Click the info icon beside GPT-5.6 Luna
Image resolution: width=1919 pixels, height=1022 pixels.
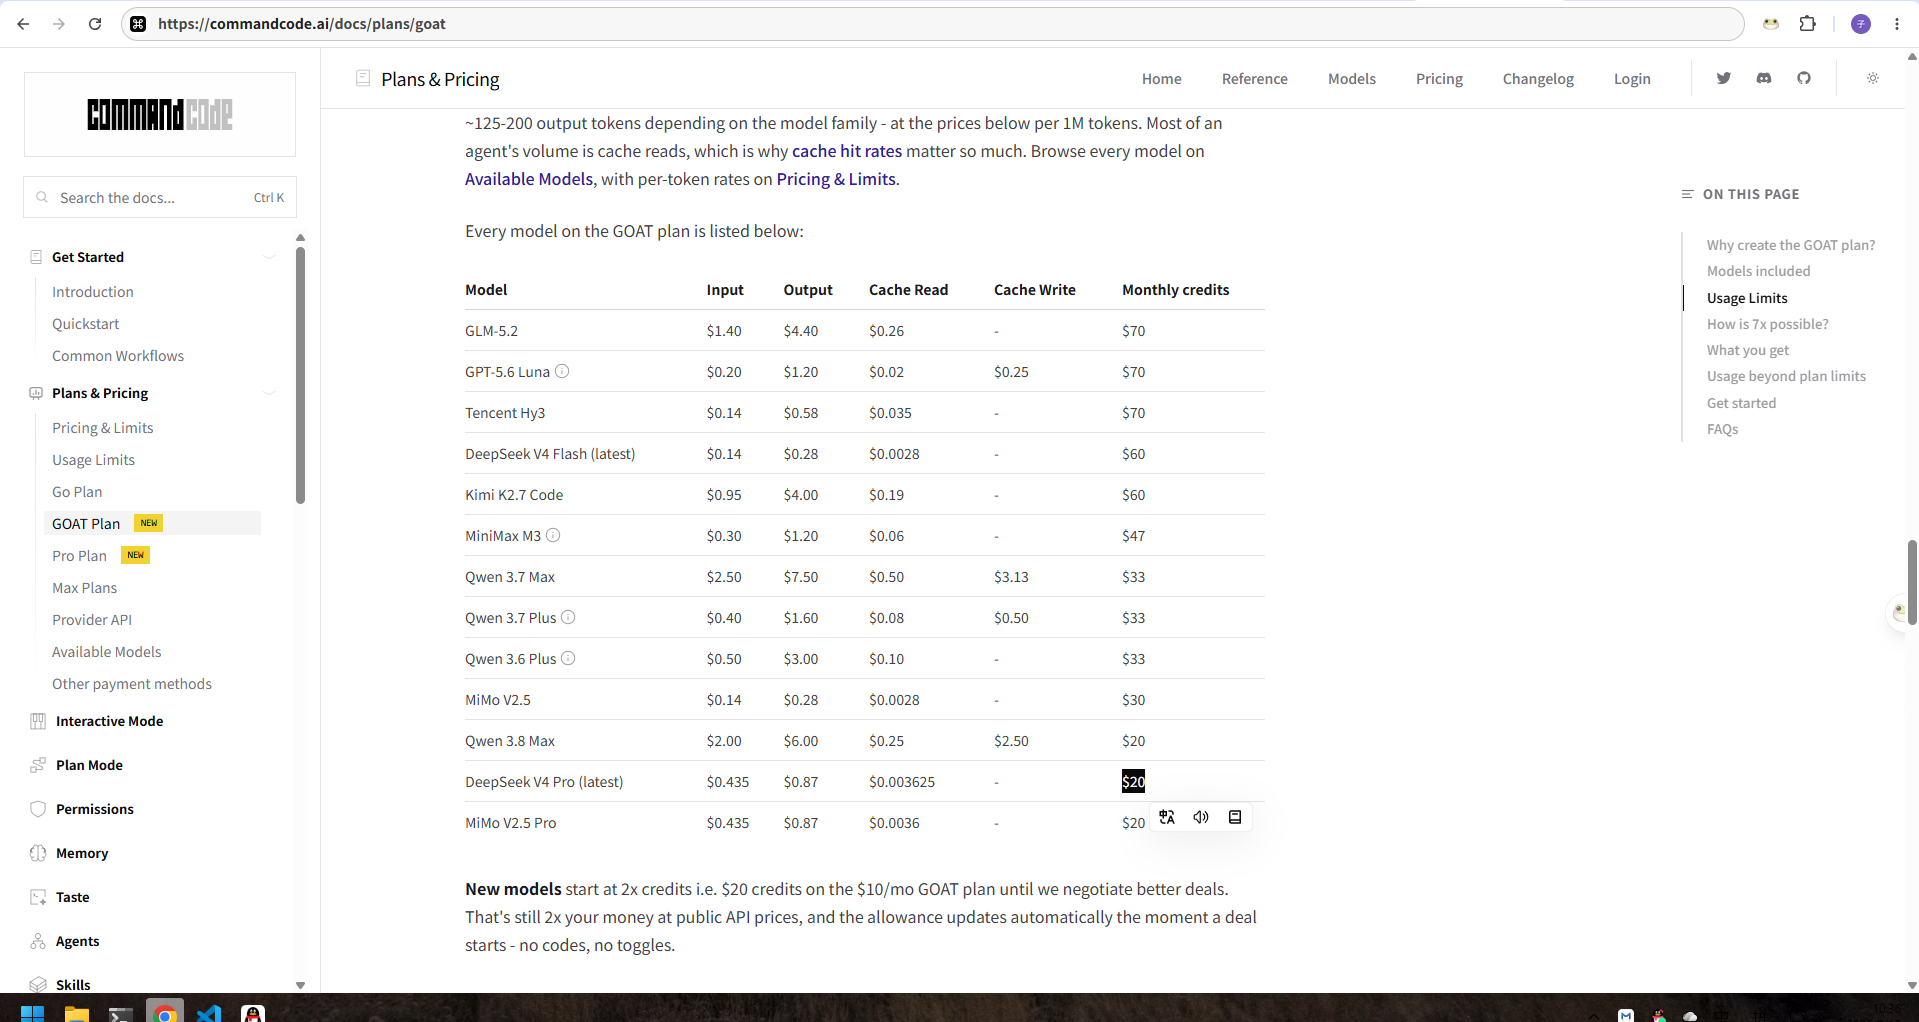point(562,371)
